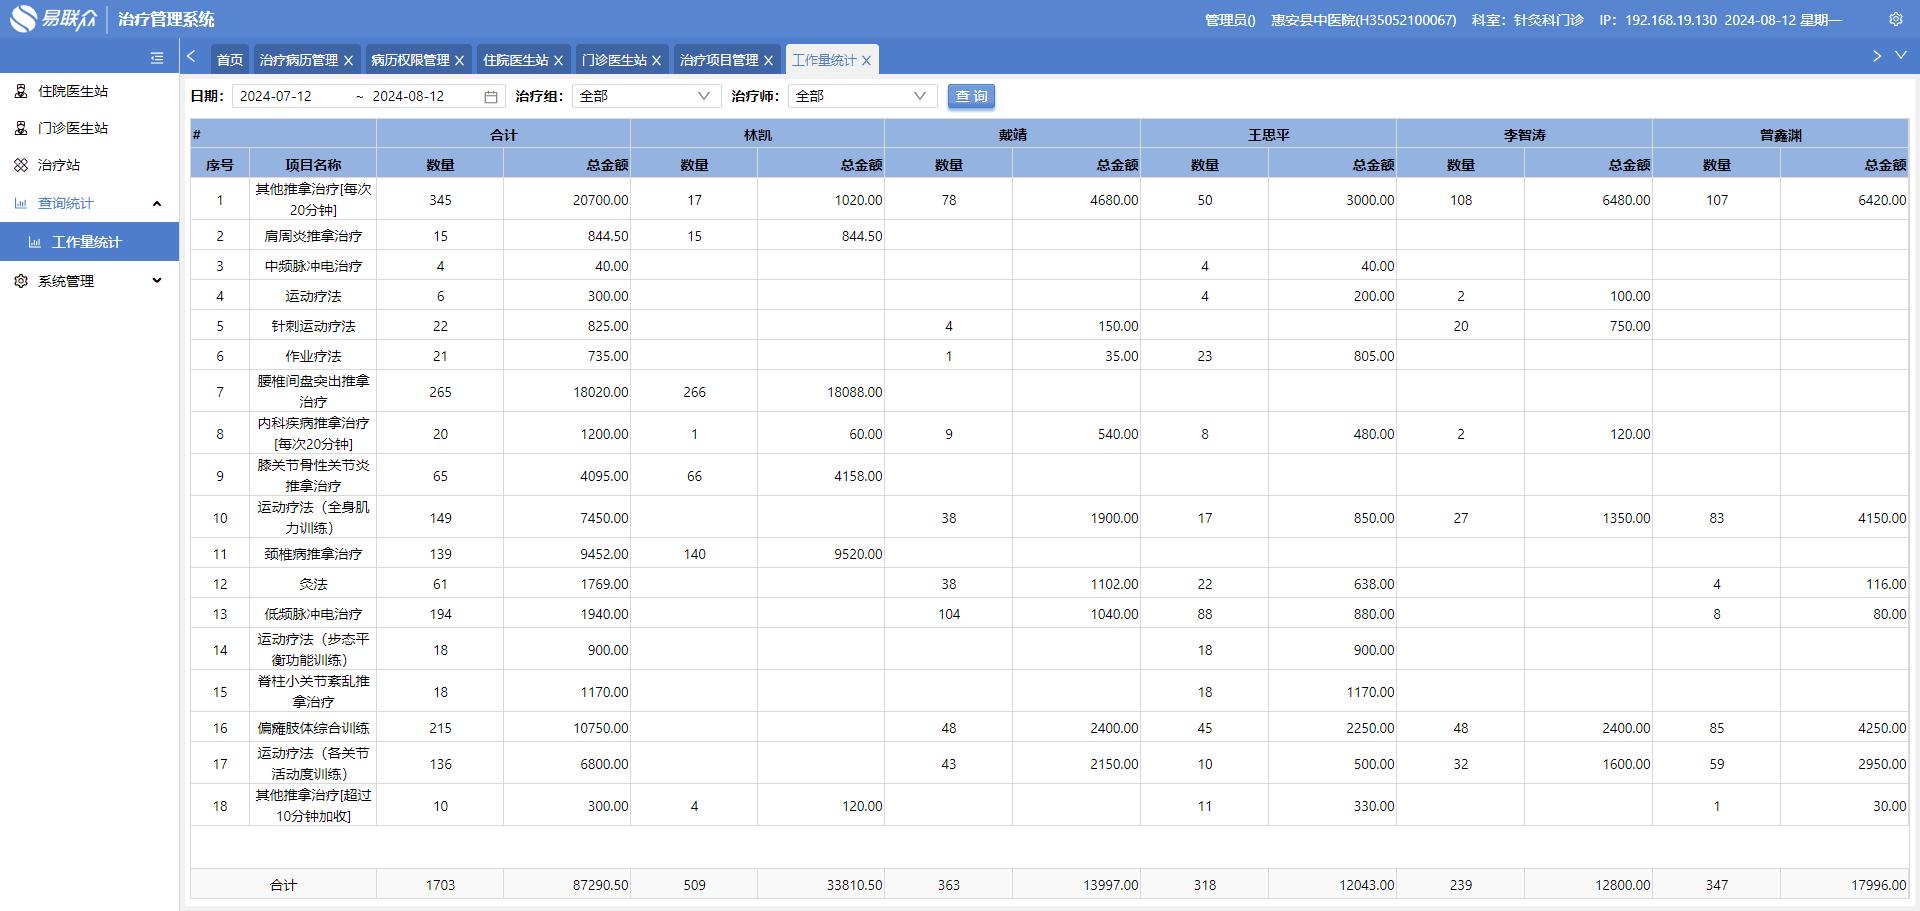
Task: Click the 查询统计 chart icon
Action: 21,203
